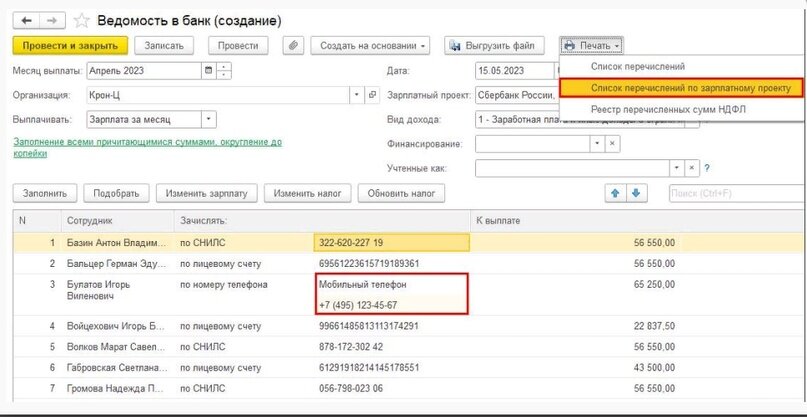Image resolution: width=807 pixels, height=417 pixels.
Task: Select Список перечислений по зарплатному проекту
Action: click(x=681, y=88)
